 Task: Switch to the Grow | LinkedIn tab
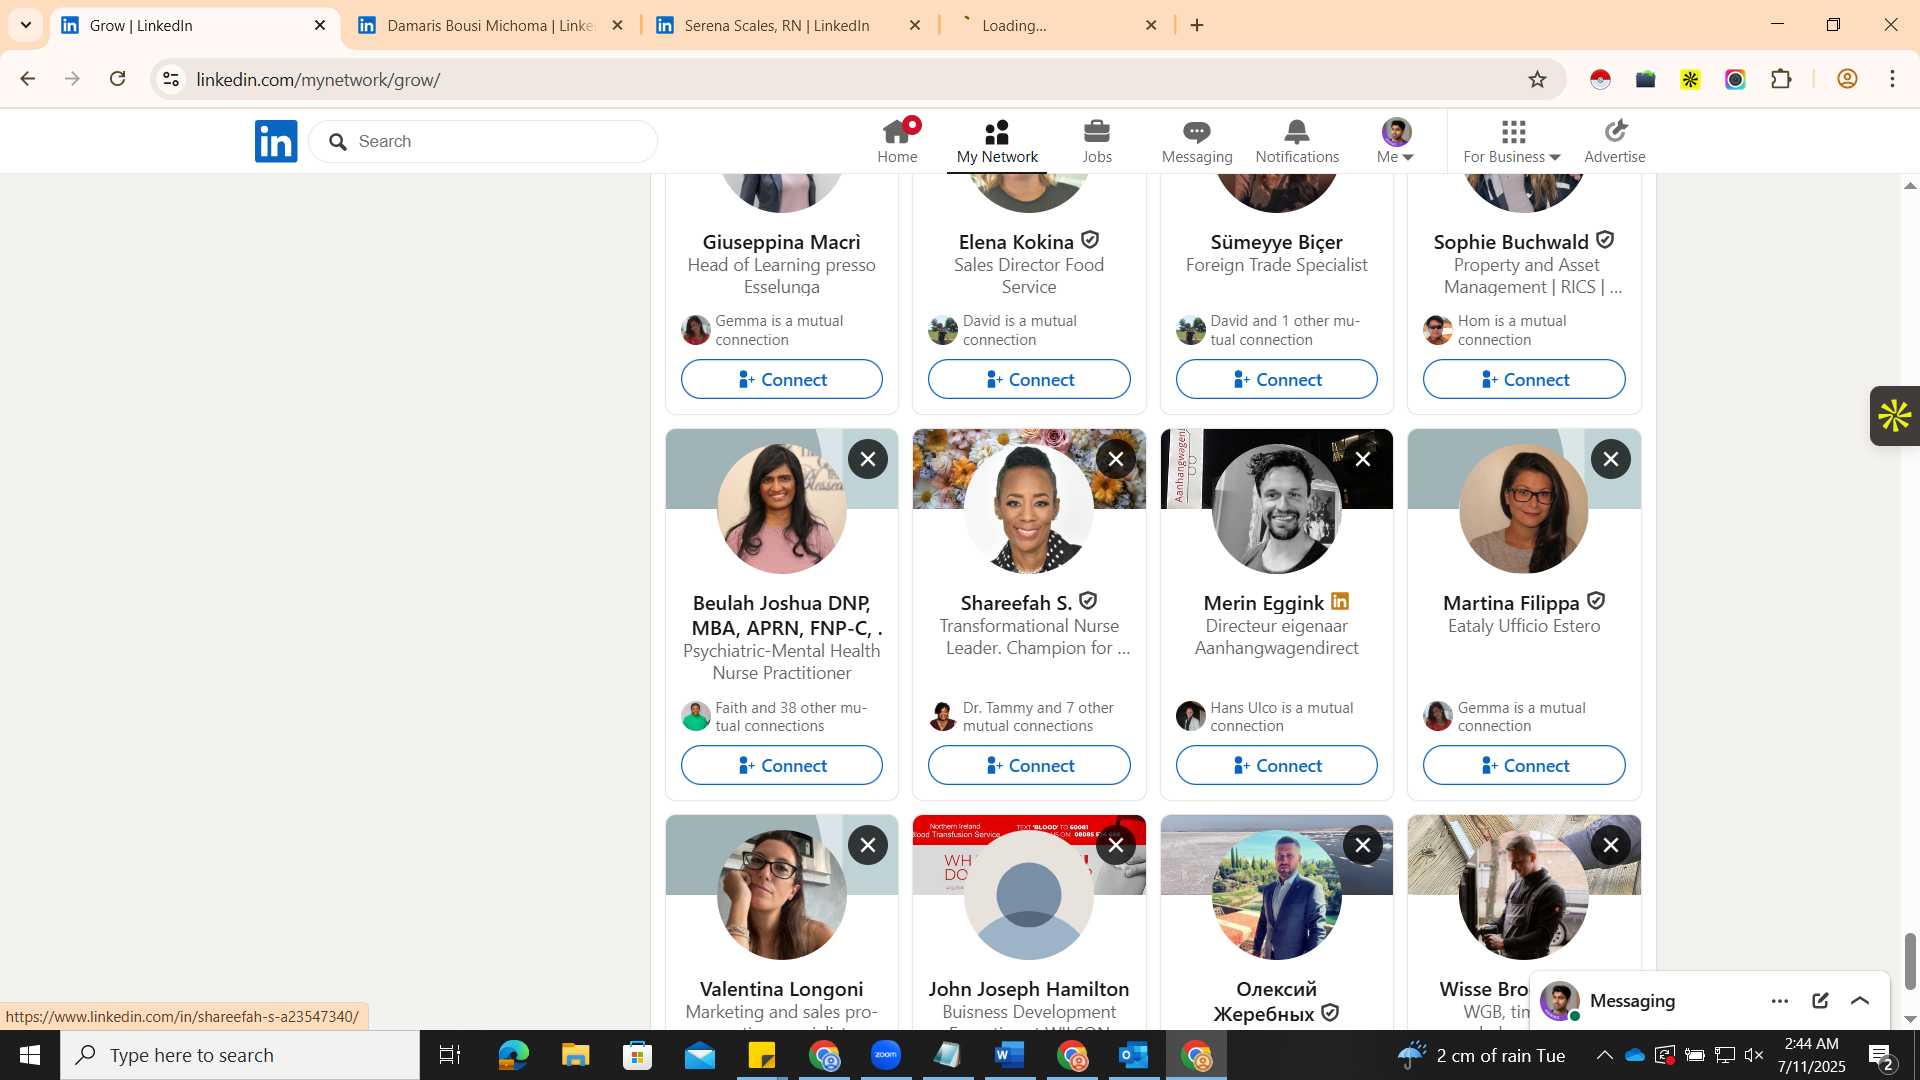[193, 25]
